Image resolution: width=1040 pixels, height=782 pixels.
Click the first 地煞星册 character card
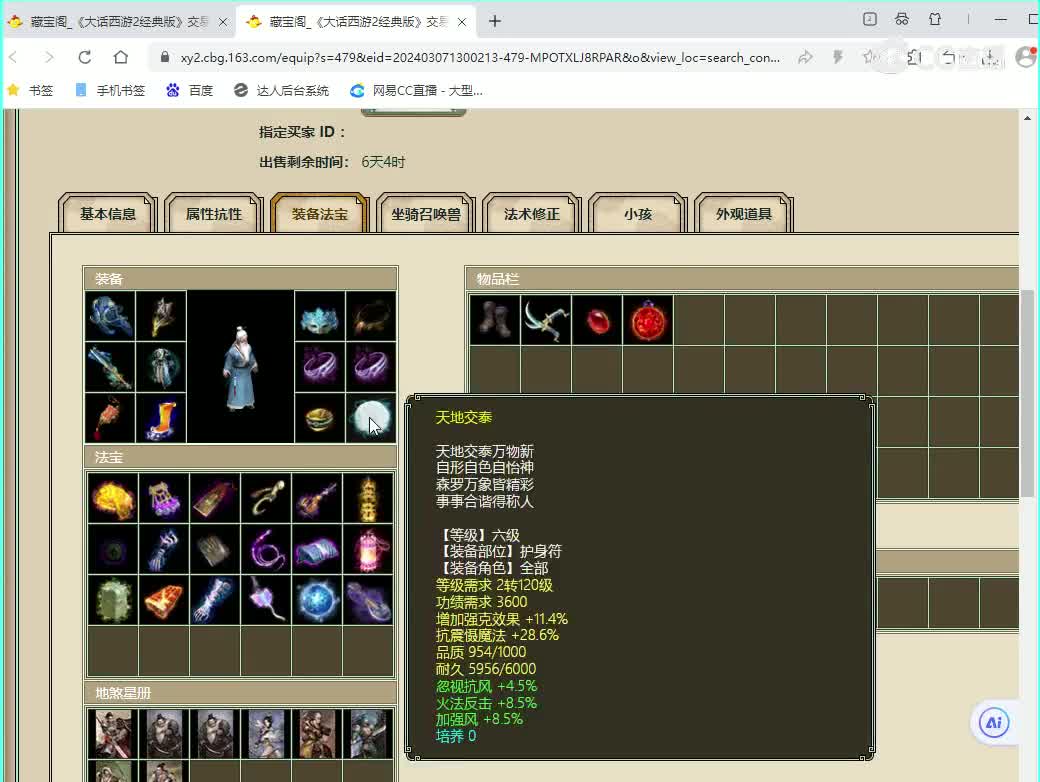tap(113, 734)
